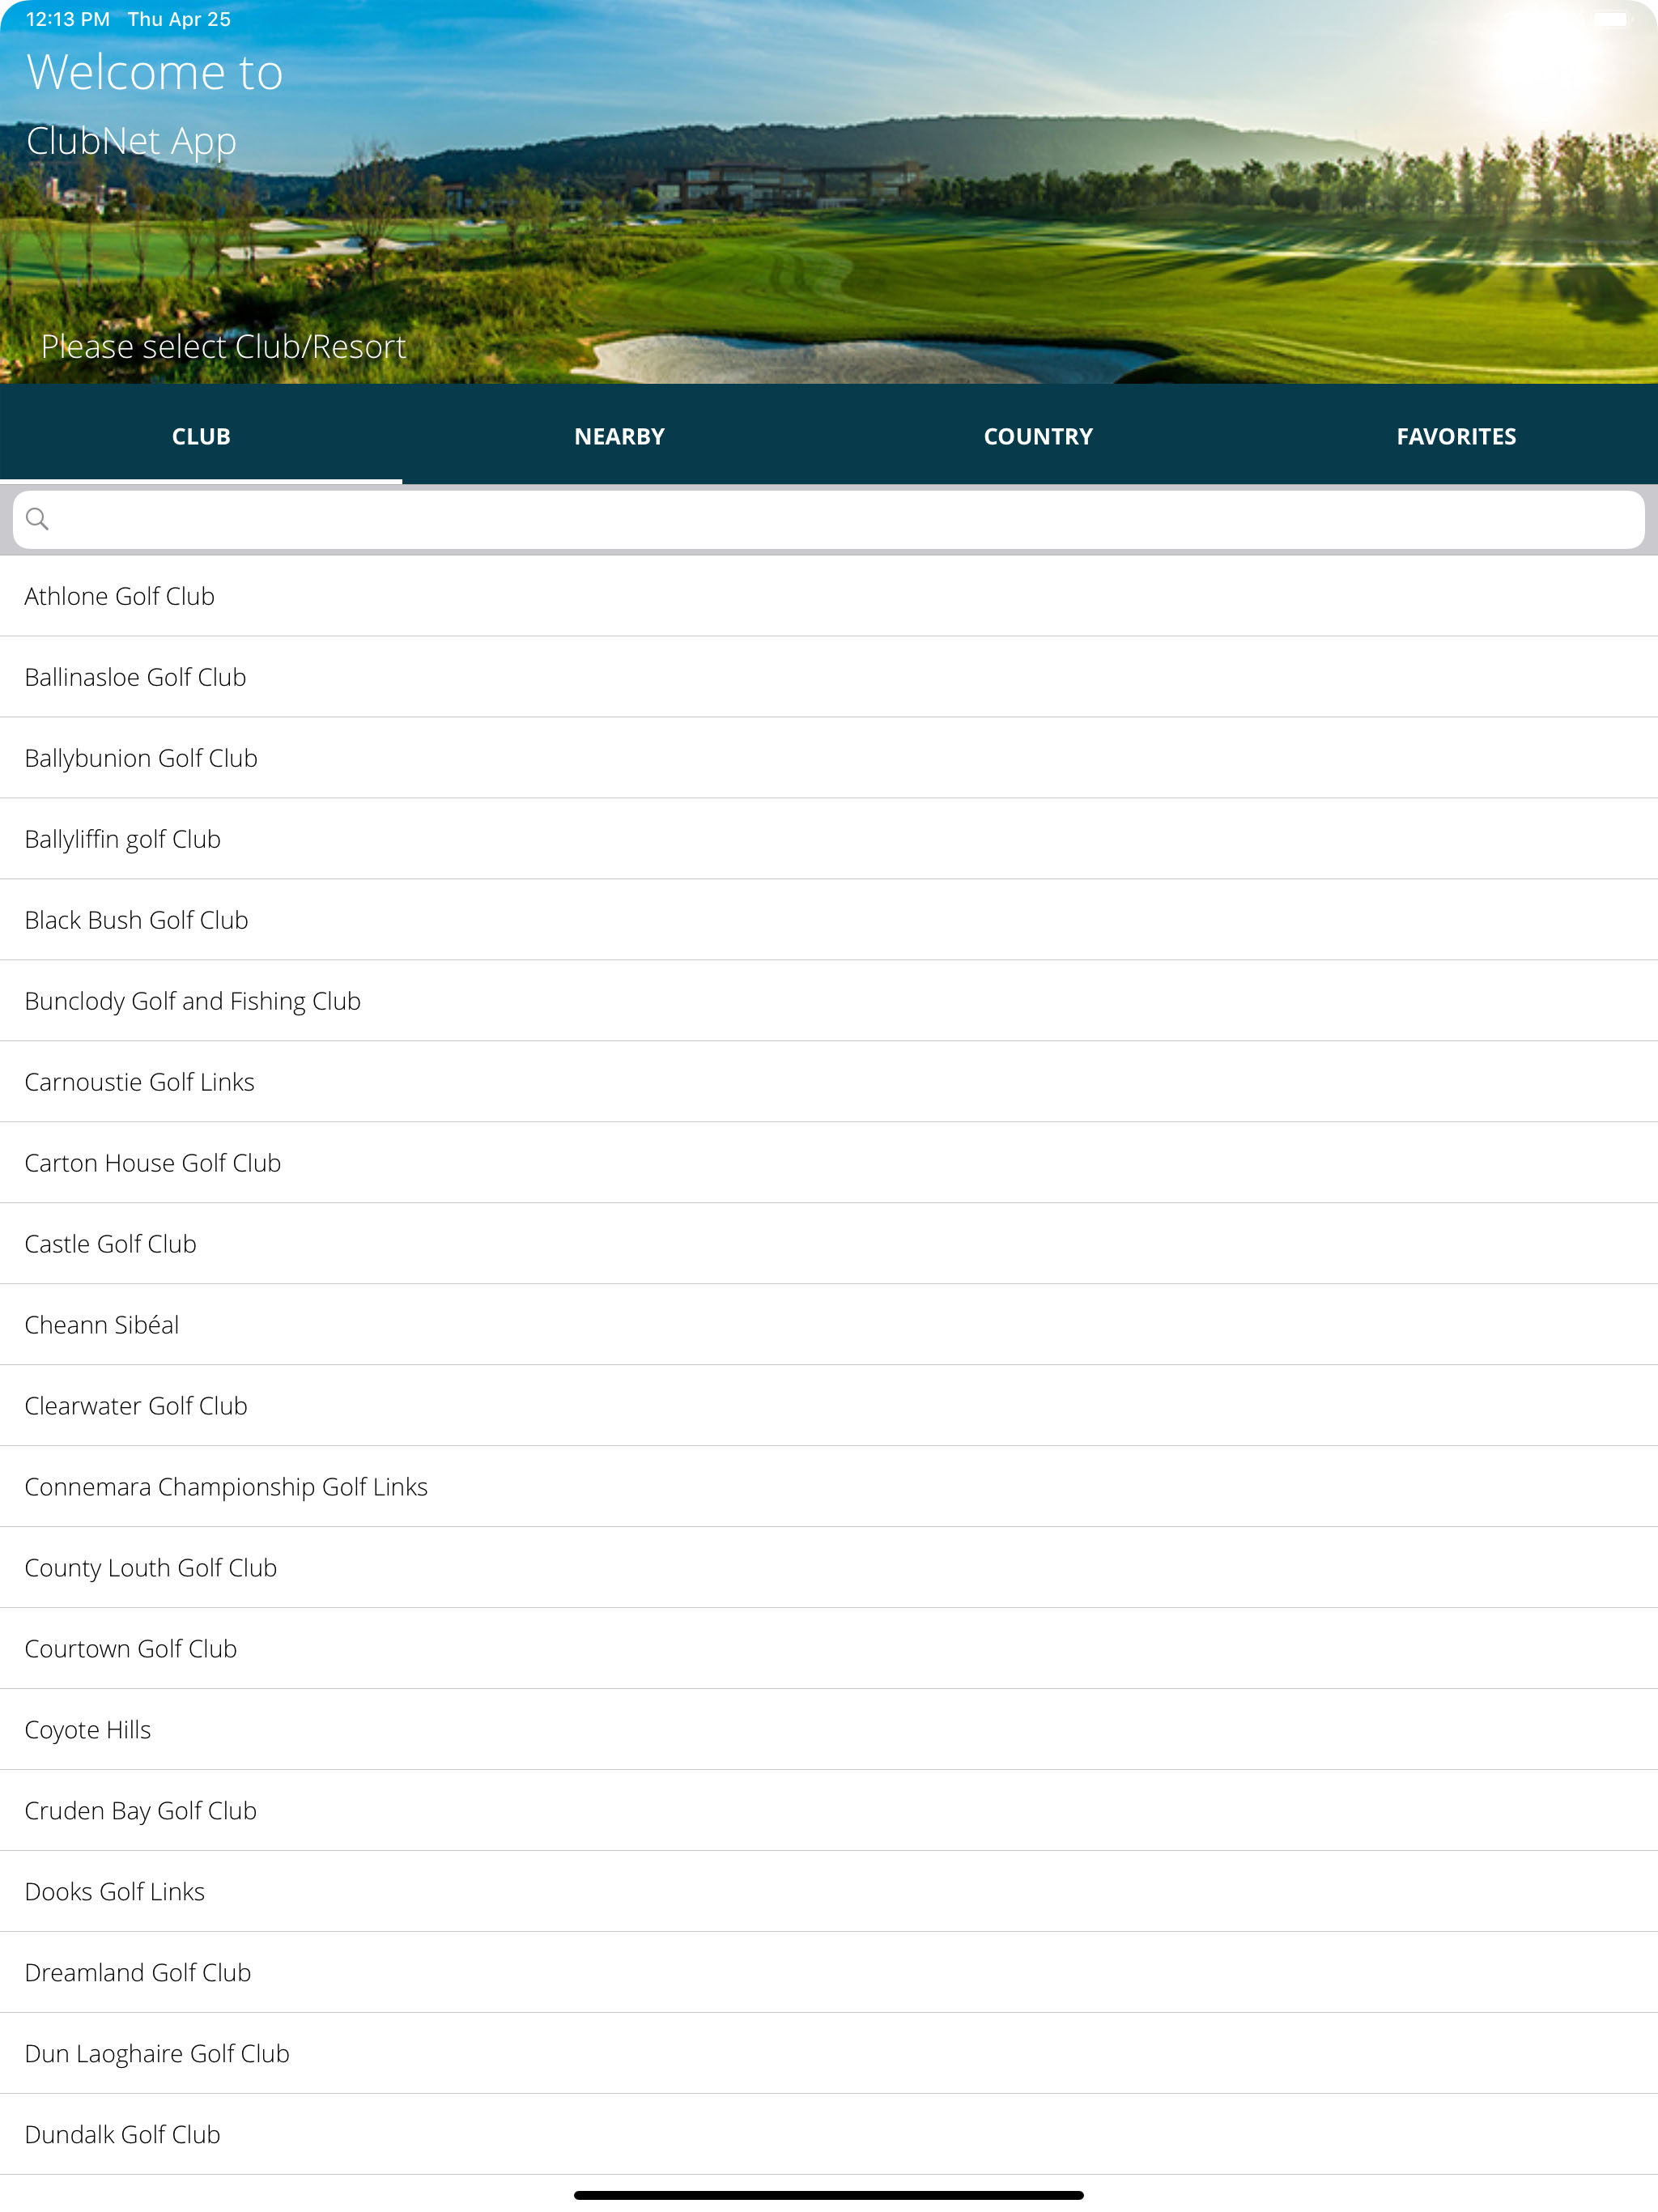The height and width of the screenshot is (2212, 1658).
Task: Tap the iOS home indicator bar
Action: click(829, 2196)
